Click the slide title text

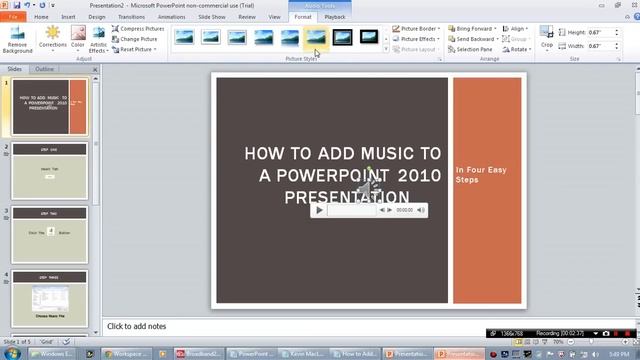click(343, 176)
